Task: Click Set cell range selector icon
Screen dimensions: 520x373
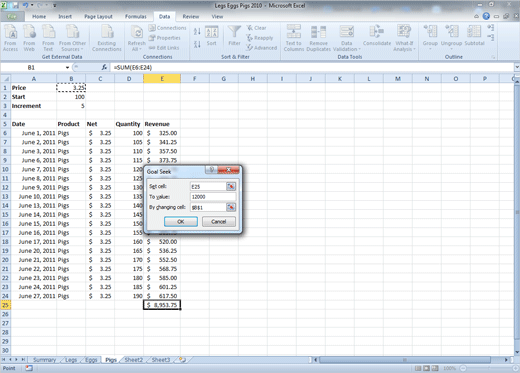Action: [x=231, y=187]
